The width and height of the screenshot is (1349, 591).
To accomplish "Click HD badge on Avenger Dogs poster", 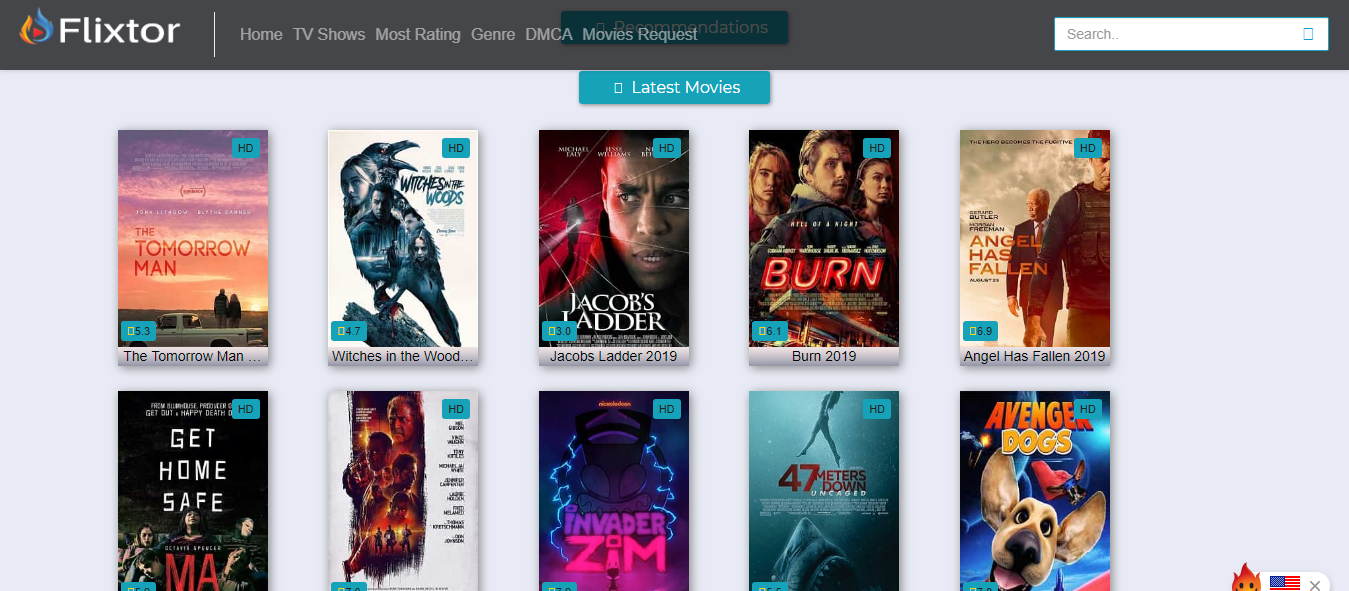I will click(1088, 409).
